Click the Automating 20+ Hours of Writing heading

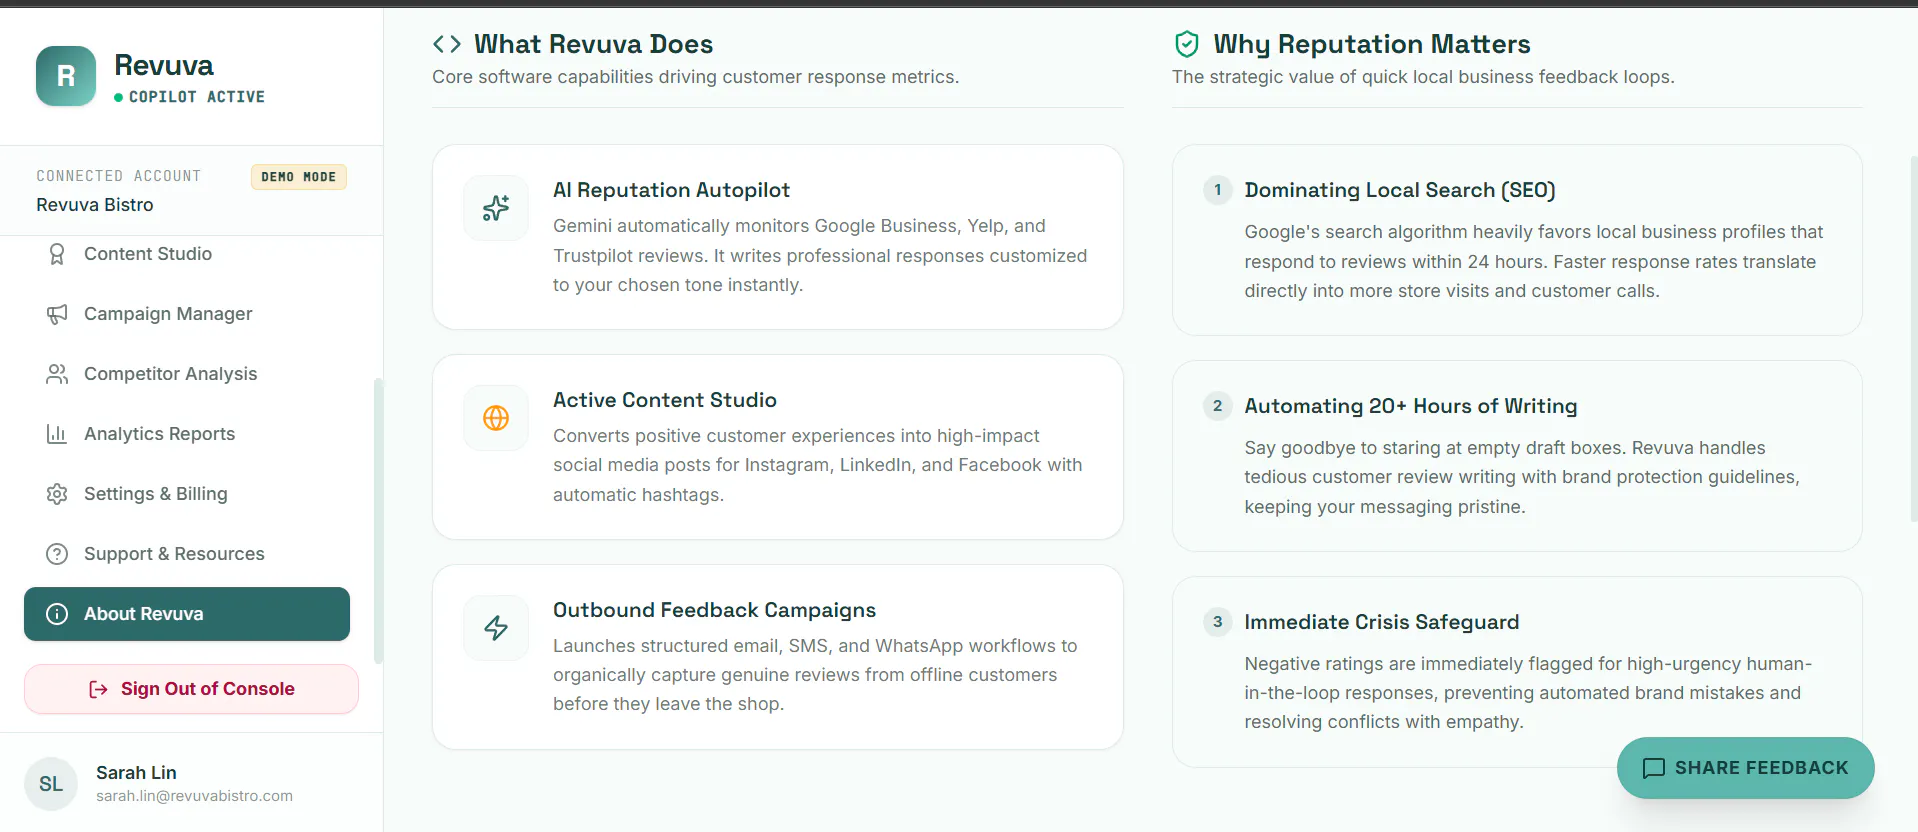pos(1411,406)
